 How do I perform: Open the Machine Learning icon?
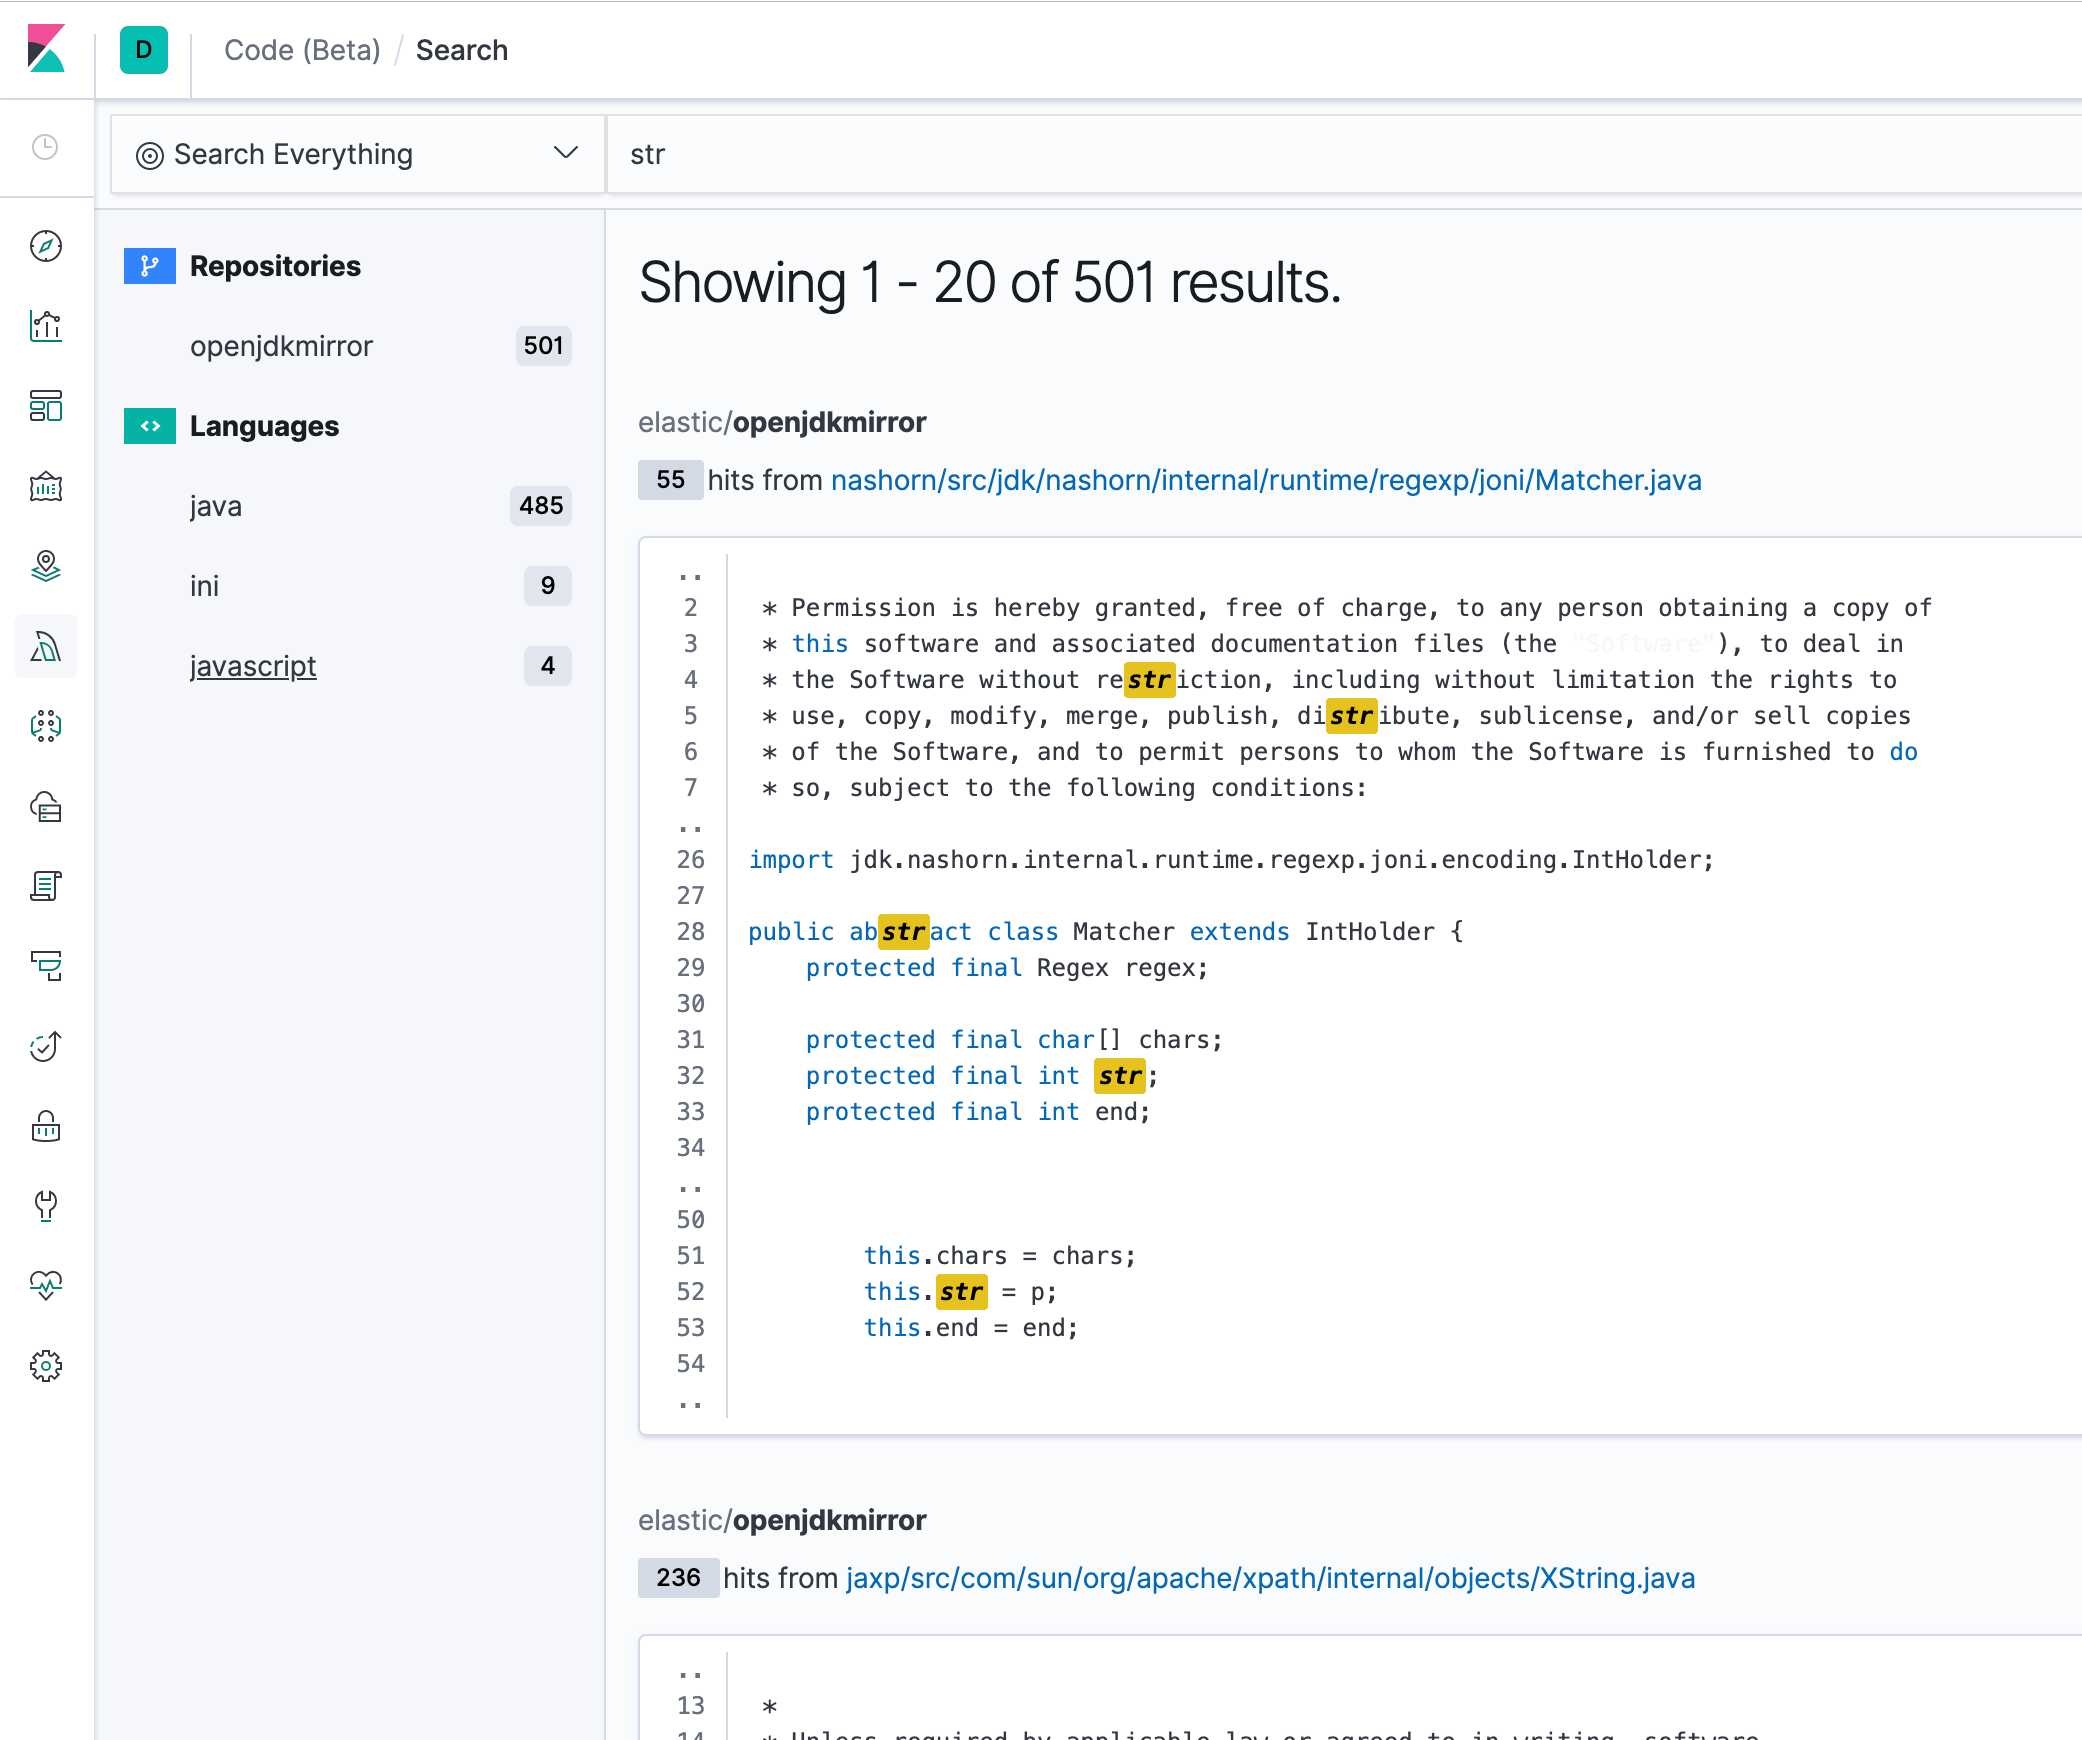click(x=46, y=726)
